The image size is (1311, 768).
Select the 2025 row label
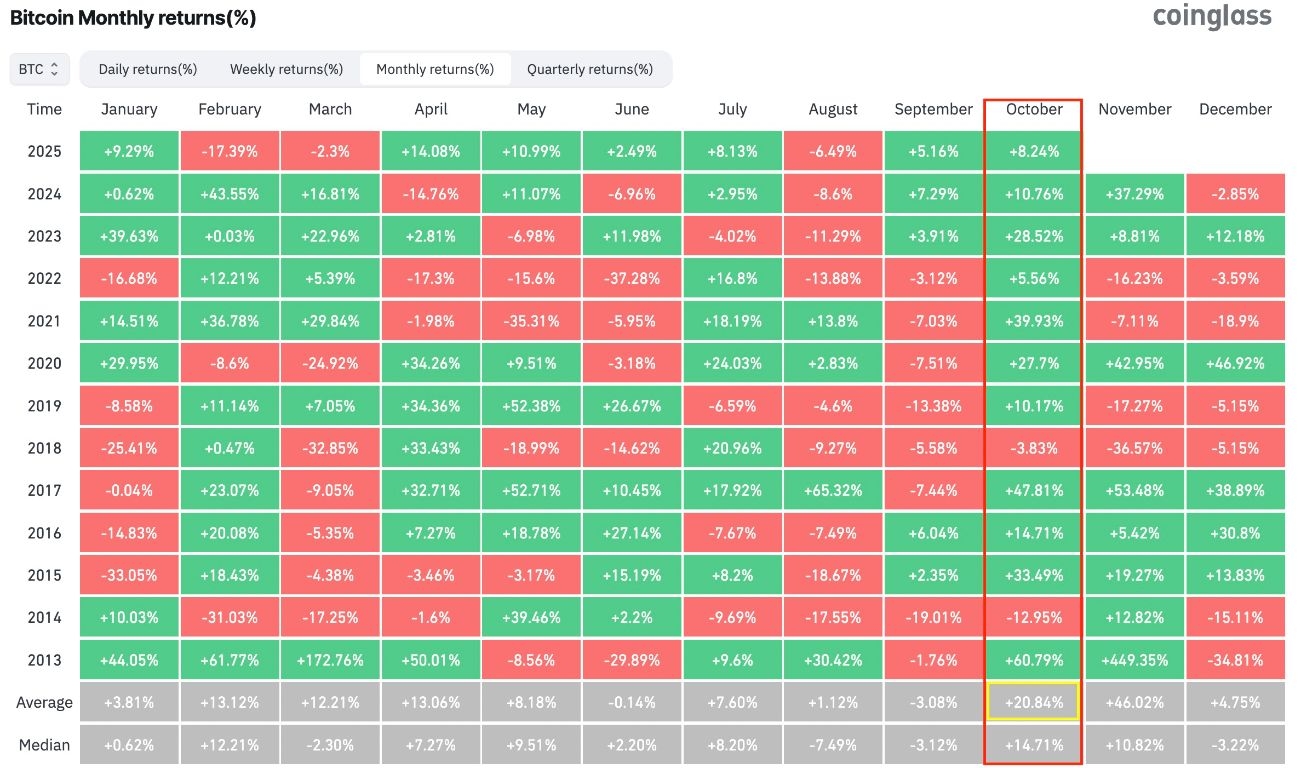pos(45,151)
